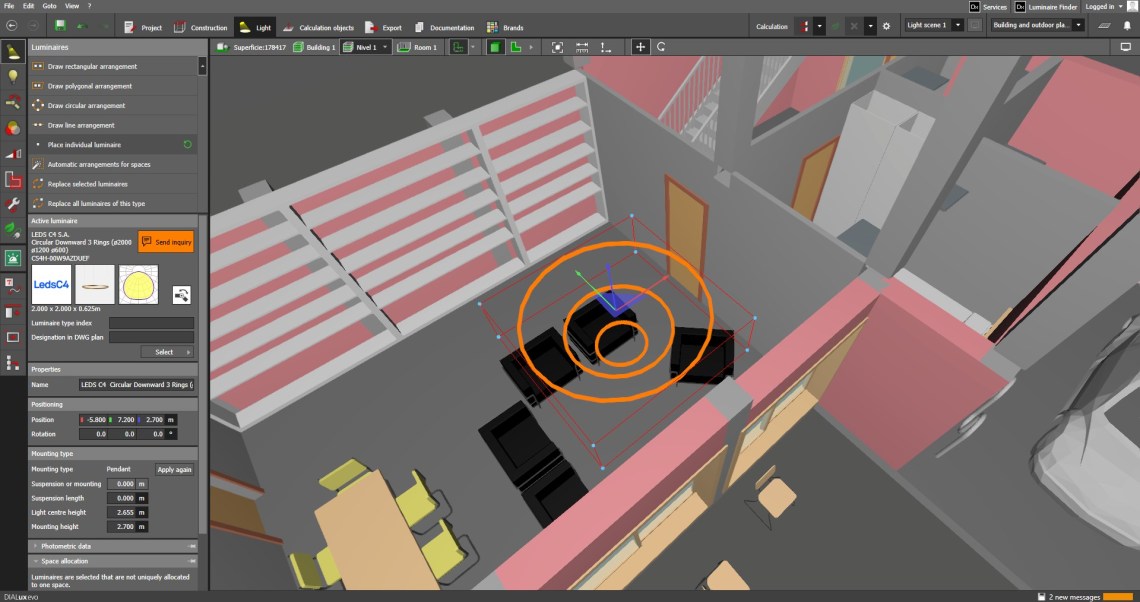Click the rotate tool in view toolbar

pyautogui.click(x=661, y=47)
